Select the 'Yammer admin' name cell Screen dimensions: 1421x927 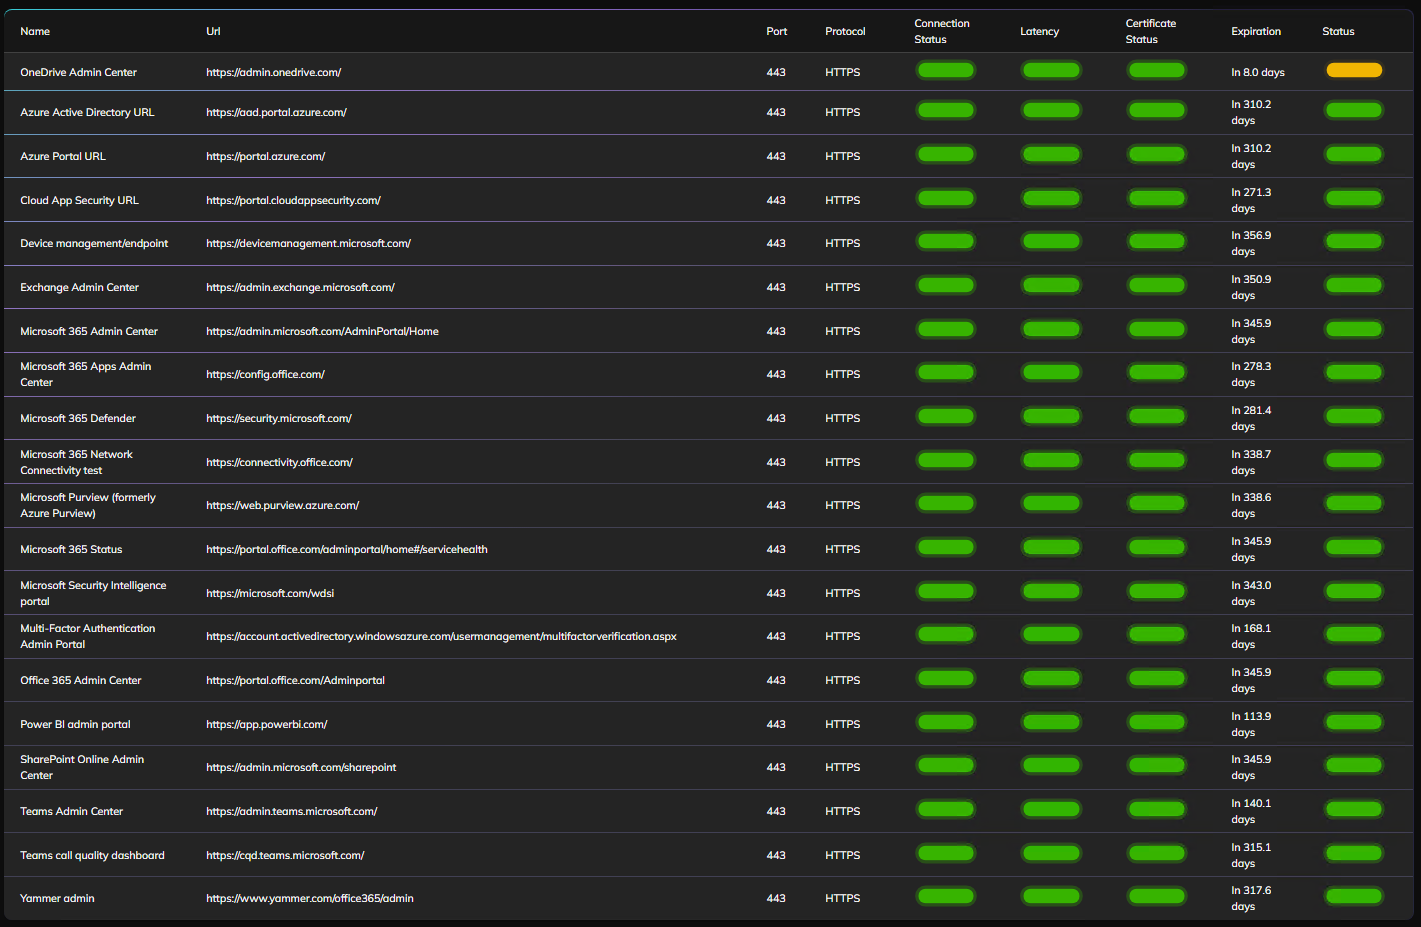pyautogui.click(x=57, y=898)
